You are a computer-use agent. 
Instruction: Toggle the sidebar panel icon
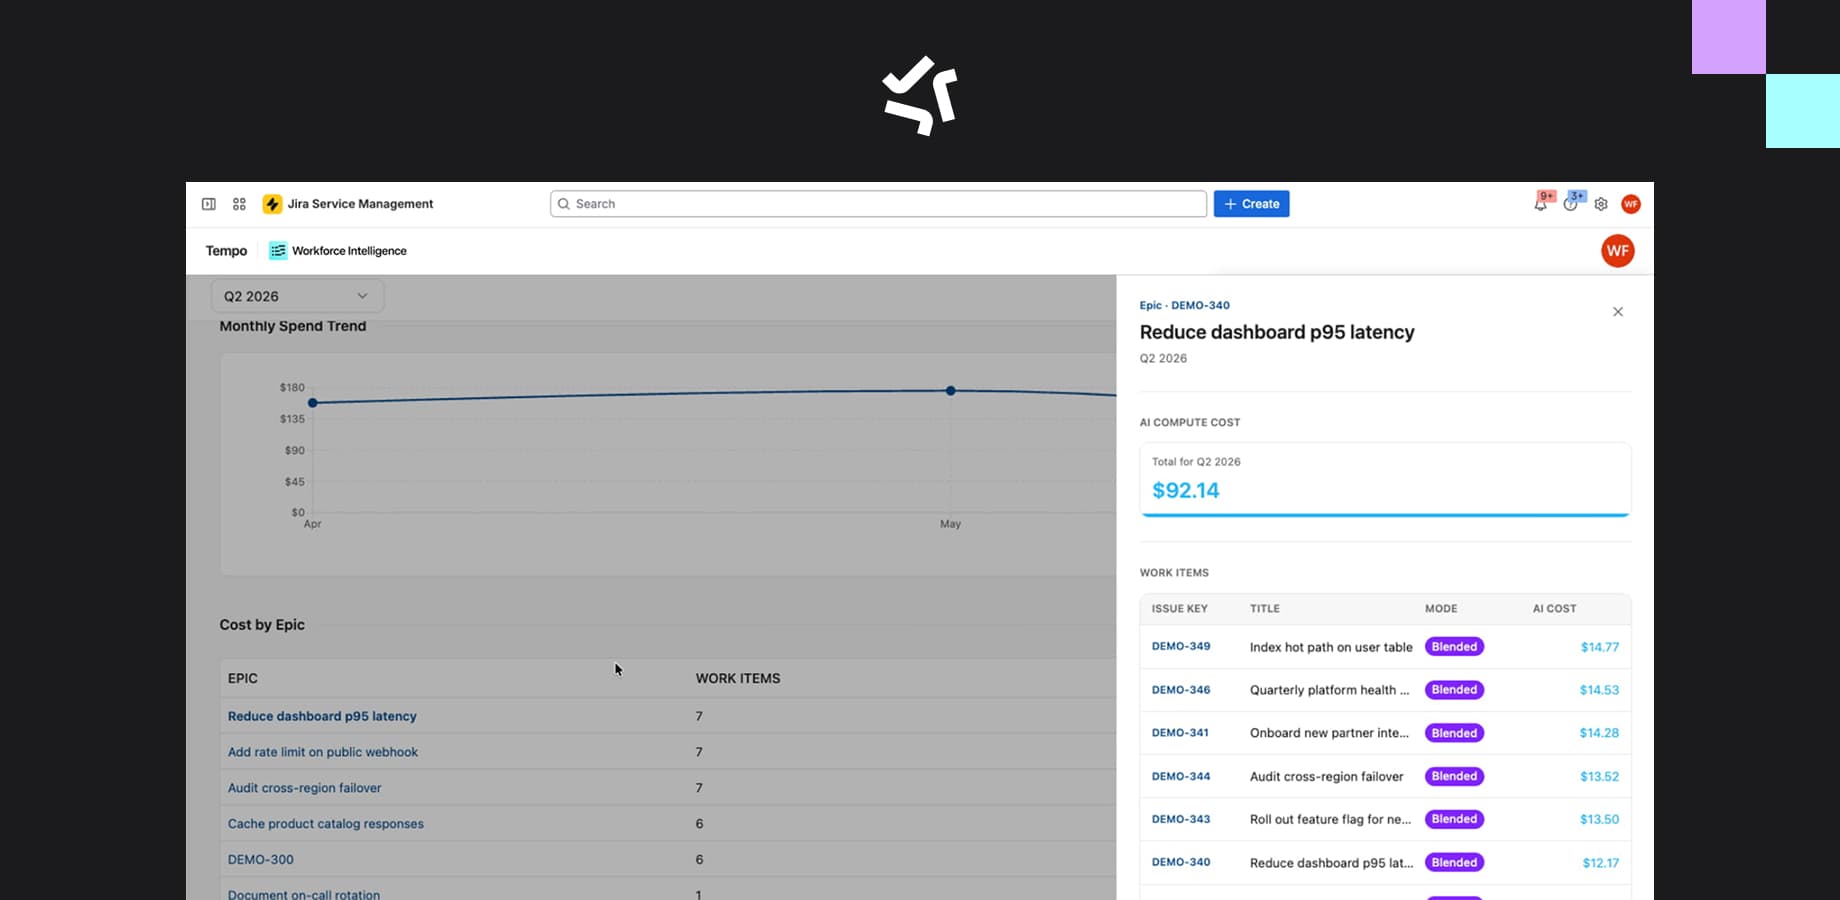(209, 204)
